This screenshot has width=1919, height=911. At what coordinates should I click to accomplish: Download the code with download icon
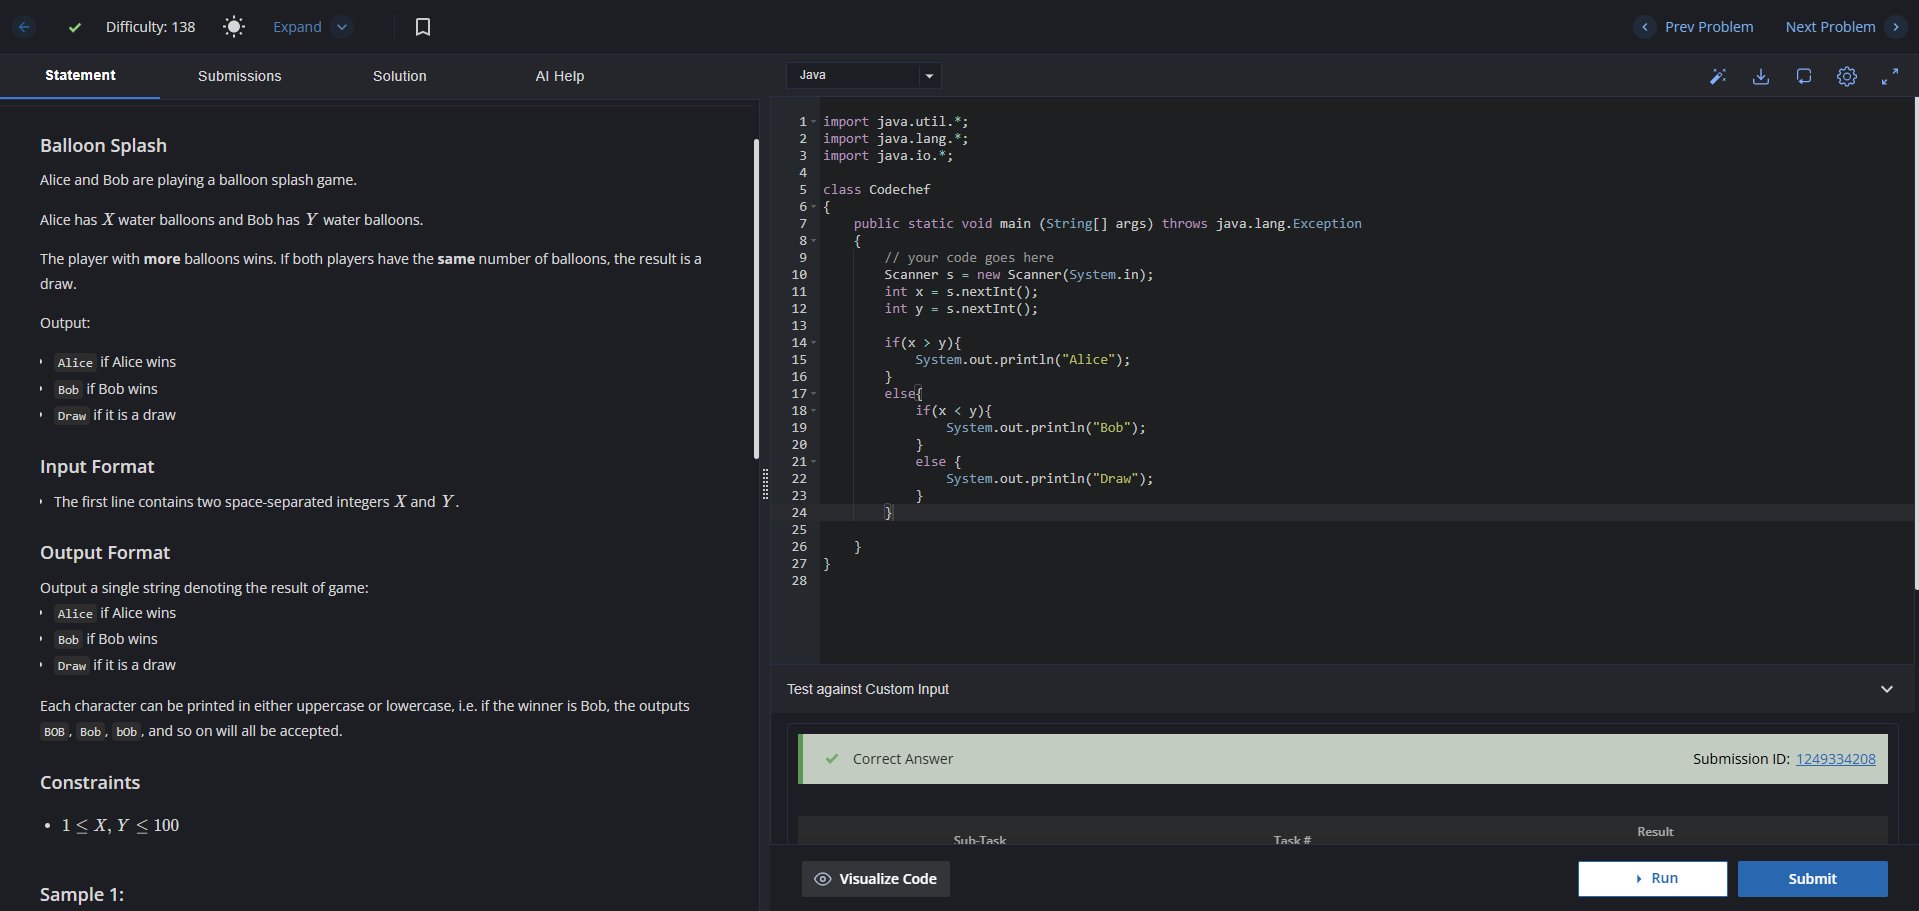tap(1761, 76)
